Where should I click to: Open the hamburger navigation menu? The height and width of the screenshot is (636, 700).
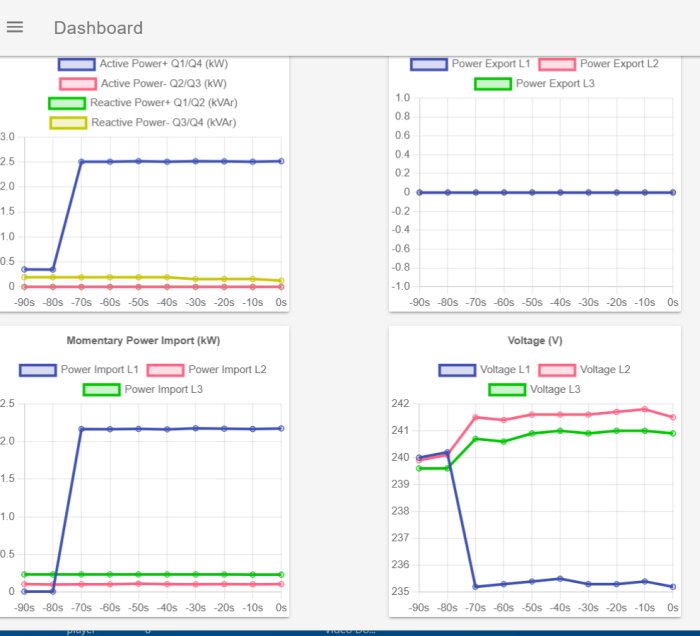15,27
